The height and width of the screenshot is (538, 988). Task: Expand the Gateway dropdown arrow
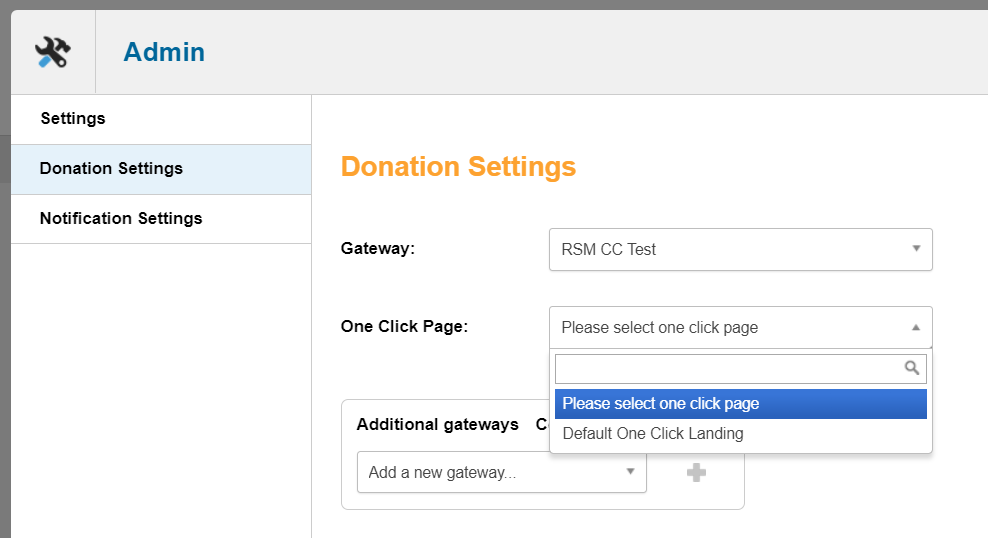tap(916, 249)
